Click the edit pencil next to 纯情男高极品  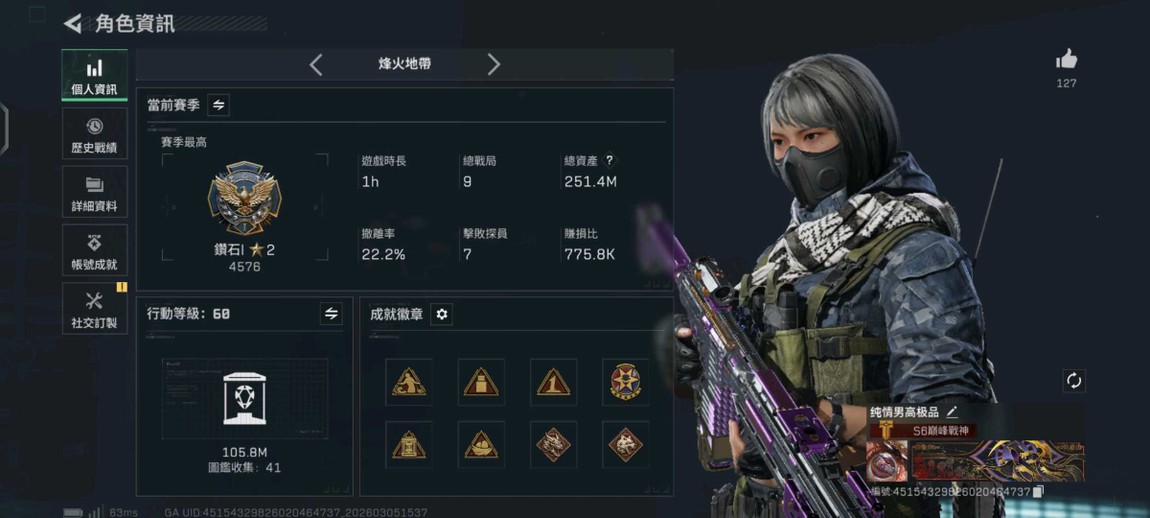tap(951, 412)
